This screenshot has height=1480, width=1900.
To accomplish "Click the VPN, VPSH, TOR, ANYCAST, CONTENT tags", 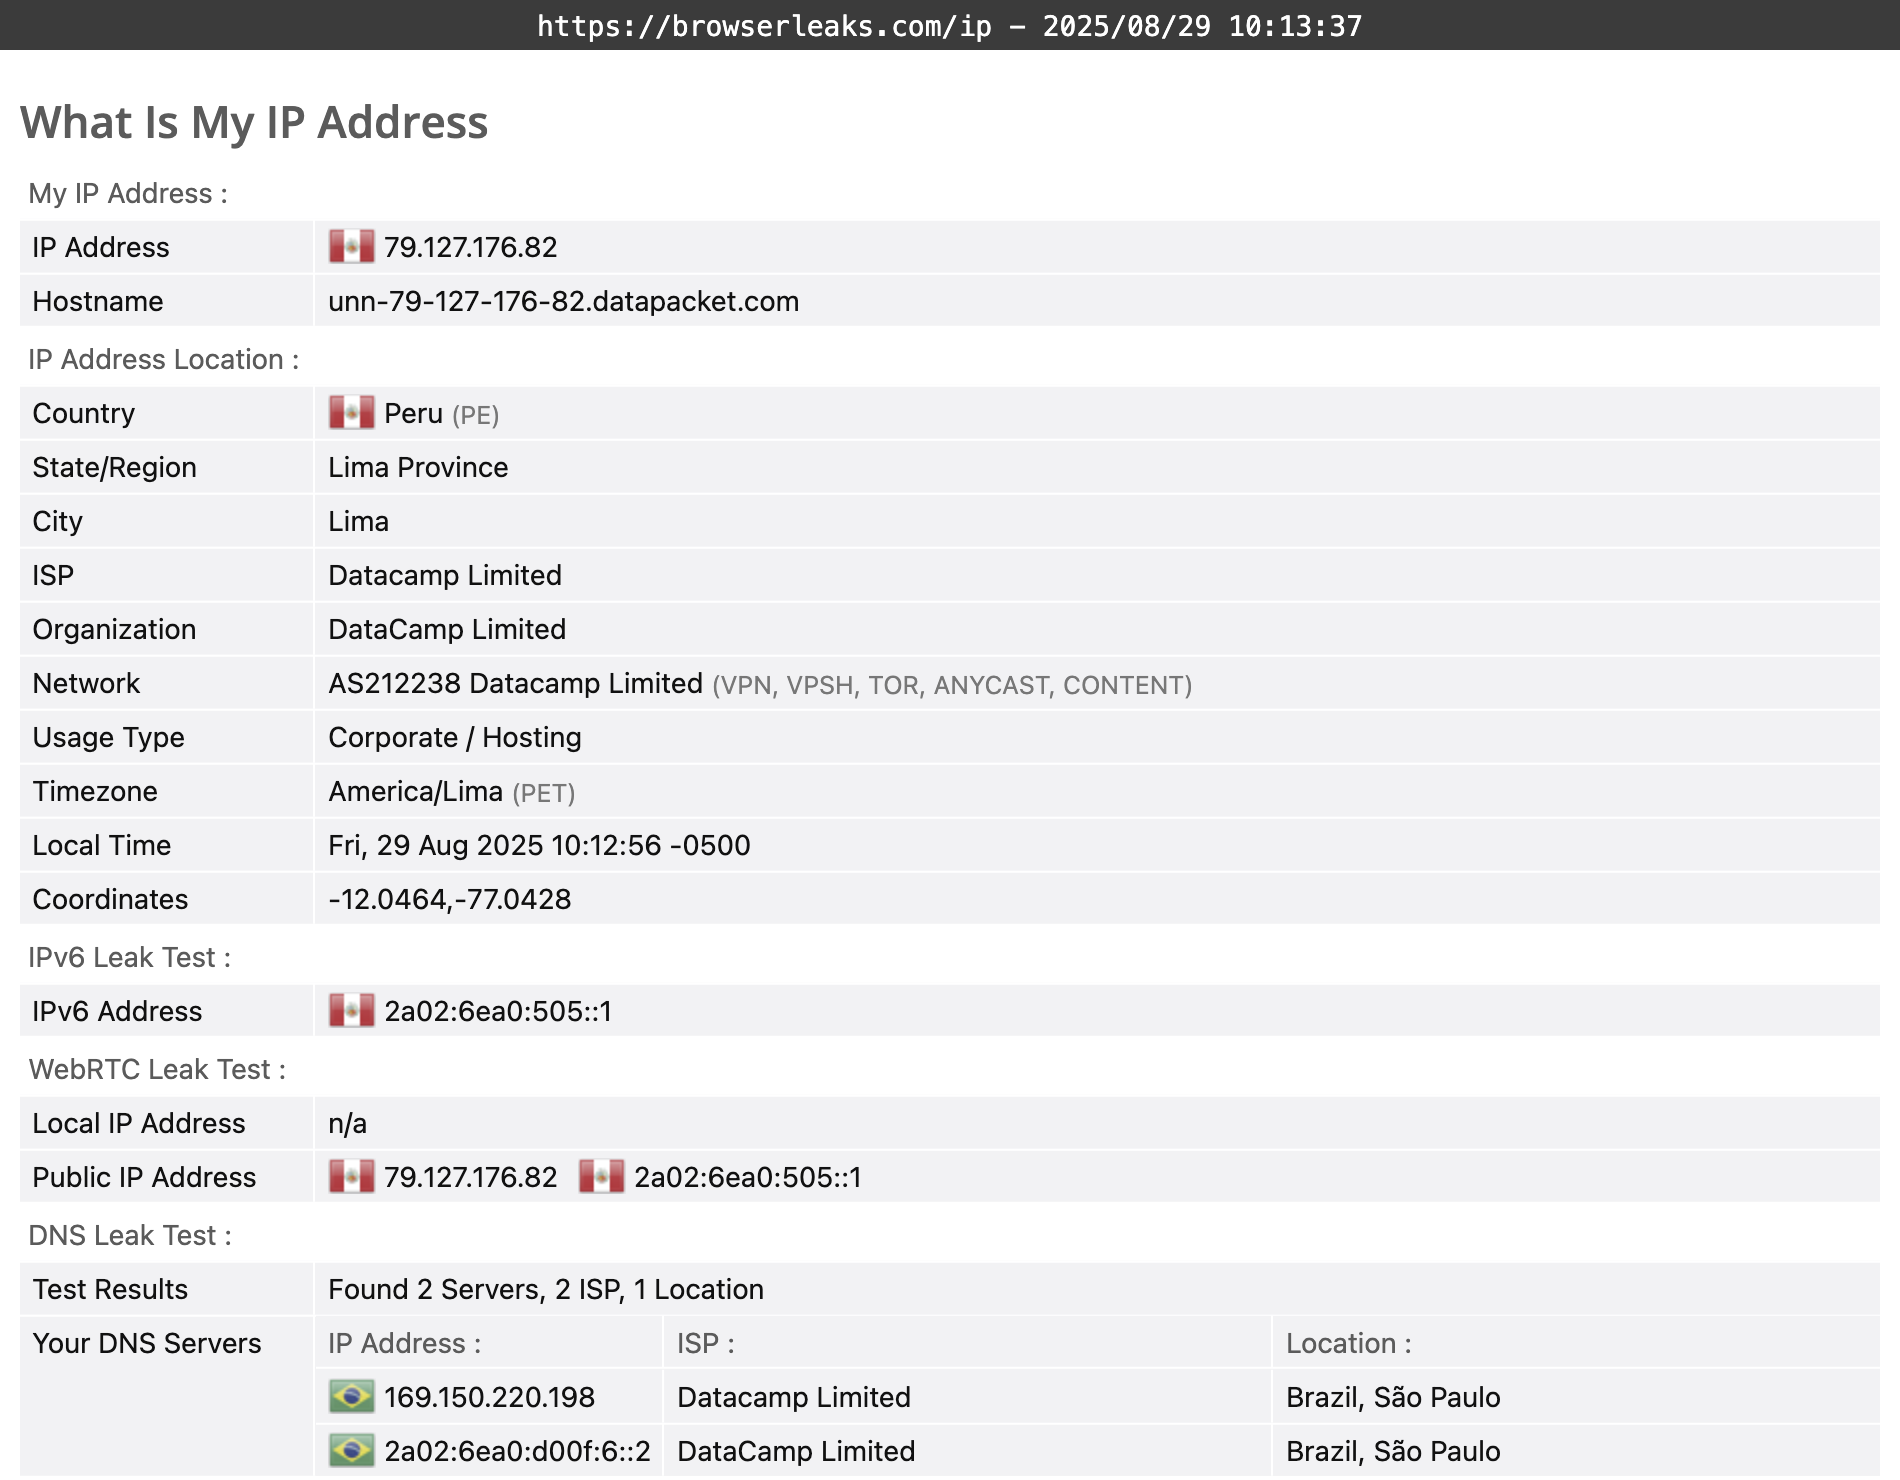I will click(x=952, y=685).
